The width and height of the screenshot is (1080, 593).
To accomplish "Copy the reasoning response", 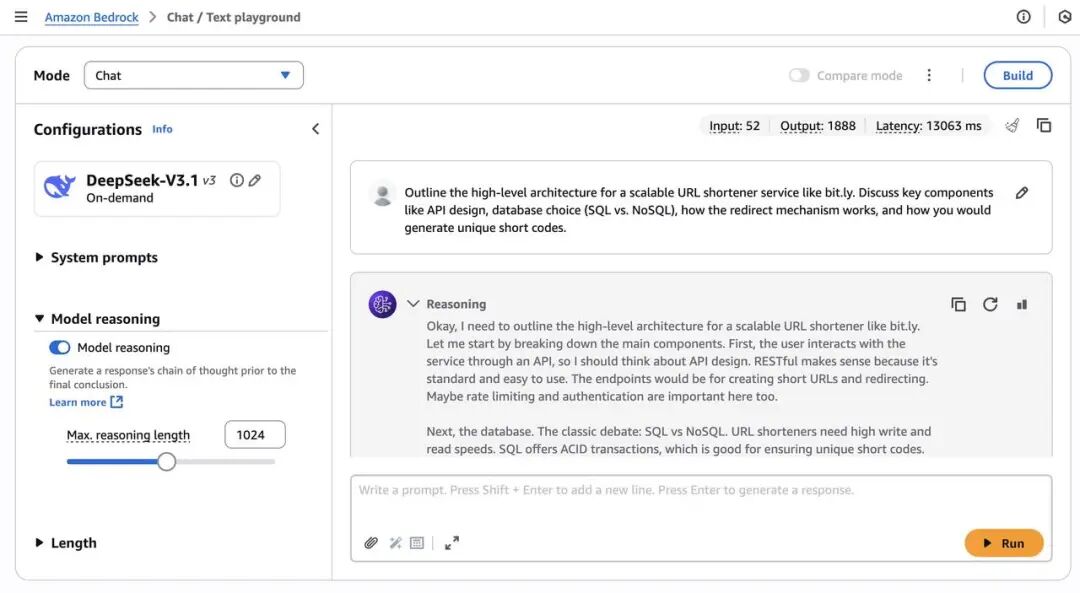I will point(958,304).
